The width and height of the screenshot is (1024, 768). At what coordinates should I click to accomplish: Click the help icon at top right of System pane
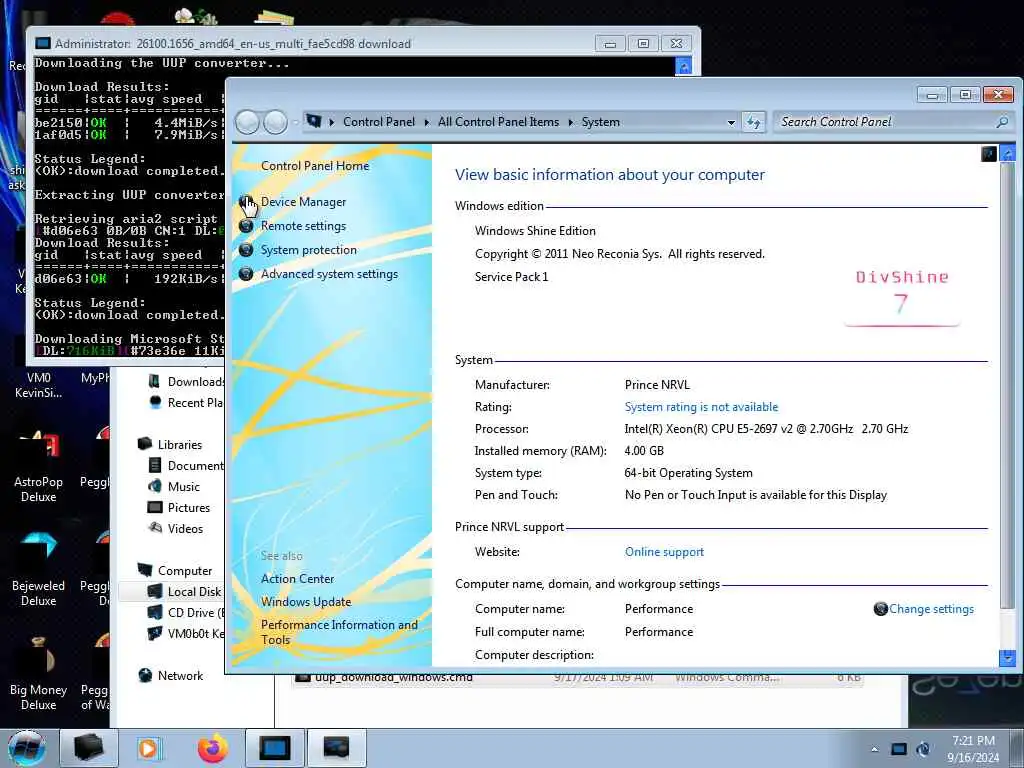(x=989, y=153)
